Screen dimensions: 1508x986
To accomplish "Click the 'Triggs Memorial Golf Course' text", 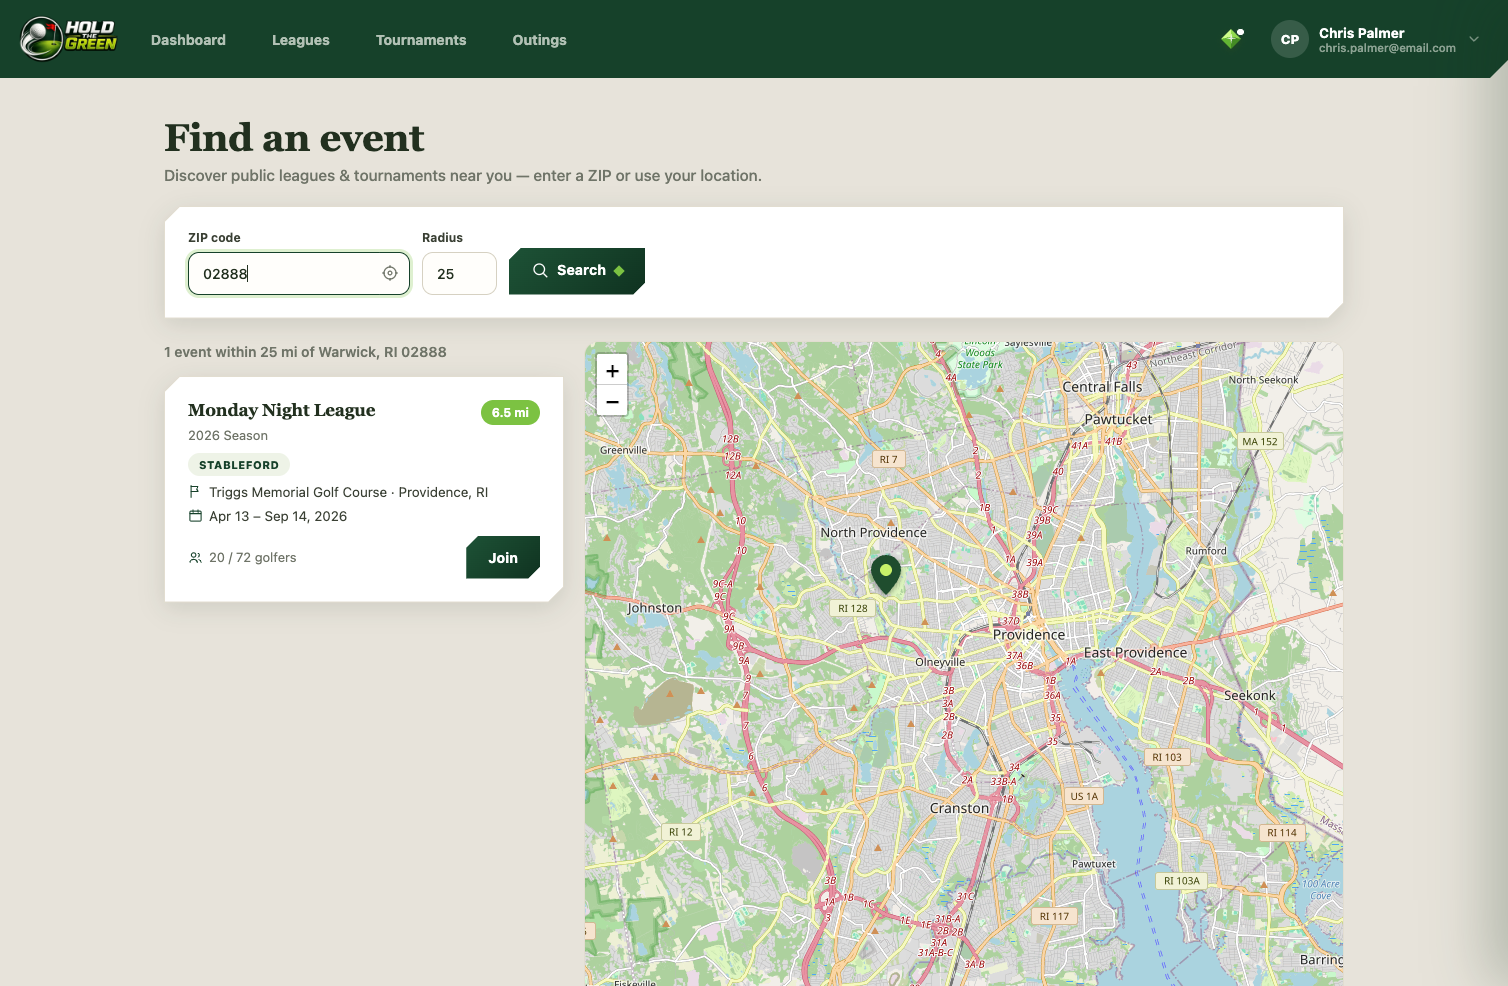I will [x=298, y=492].
